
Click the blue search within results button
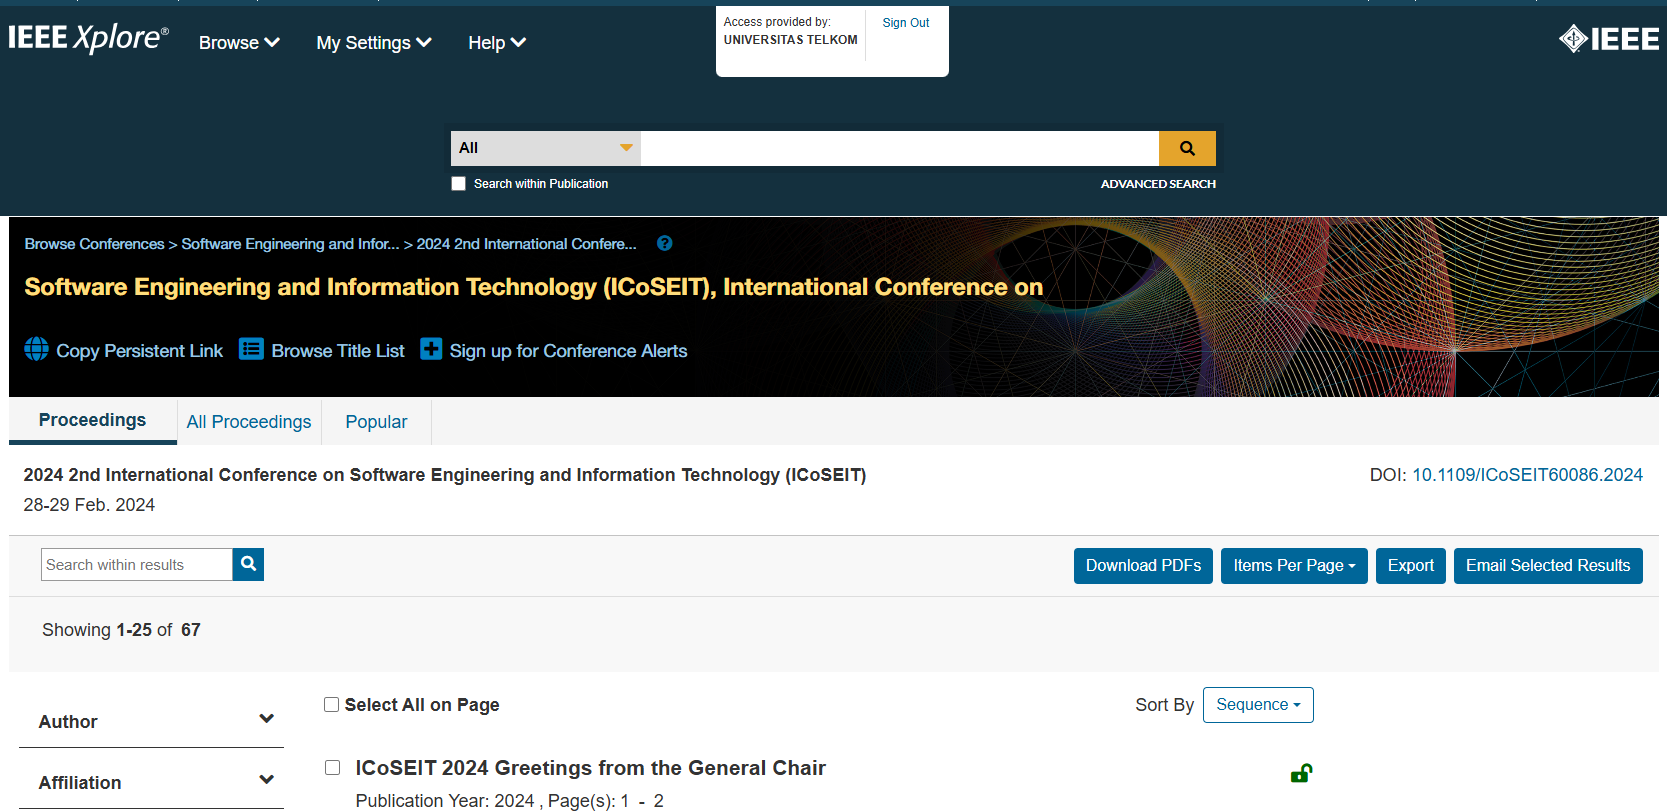pos(248,564)
